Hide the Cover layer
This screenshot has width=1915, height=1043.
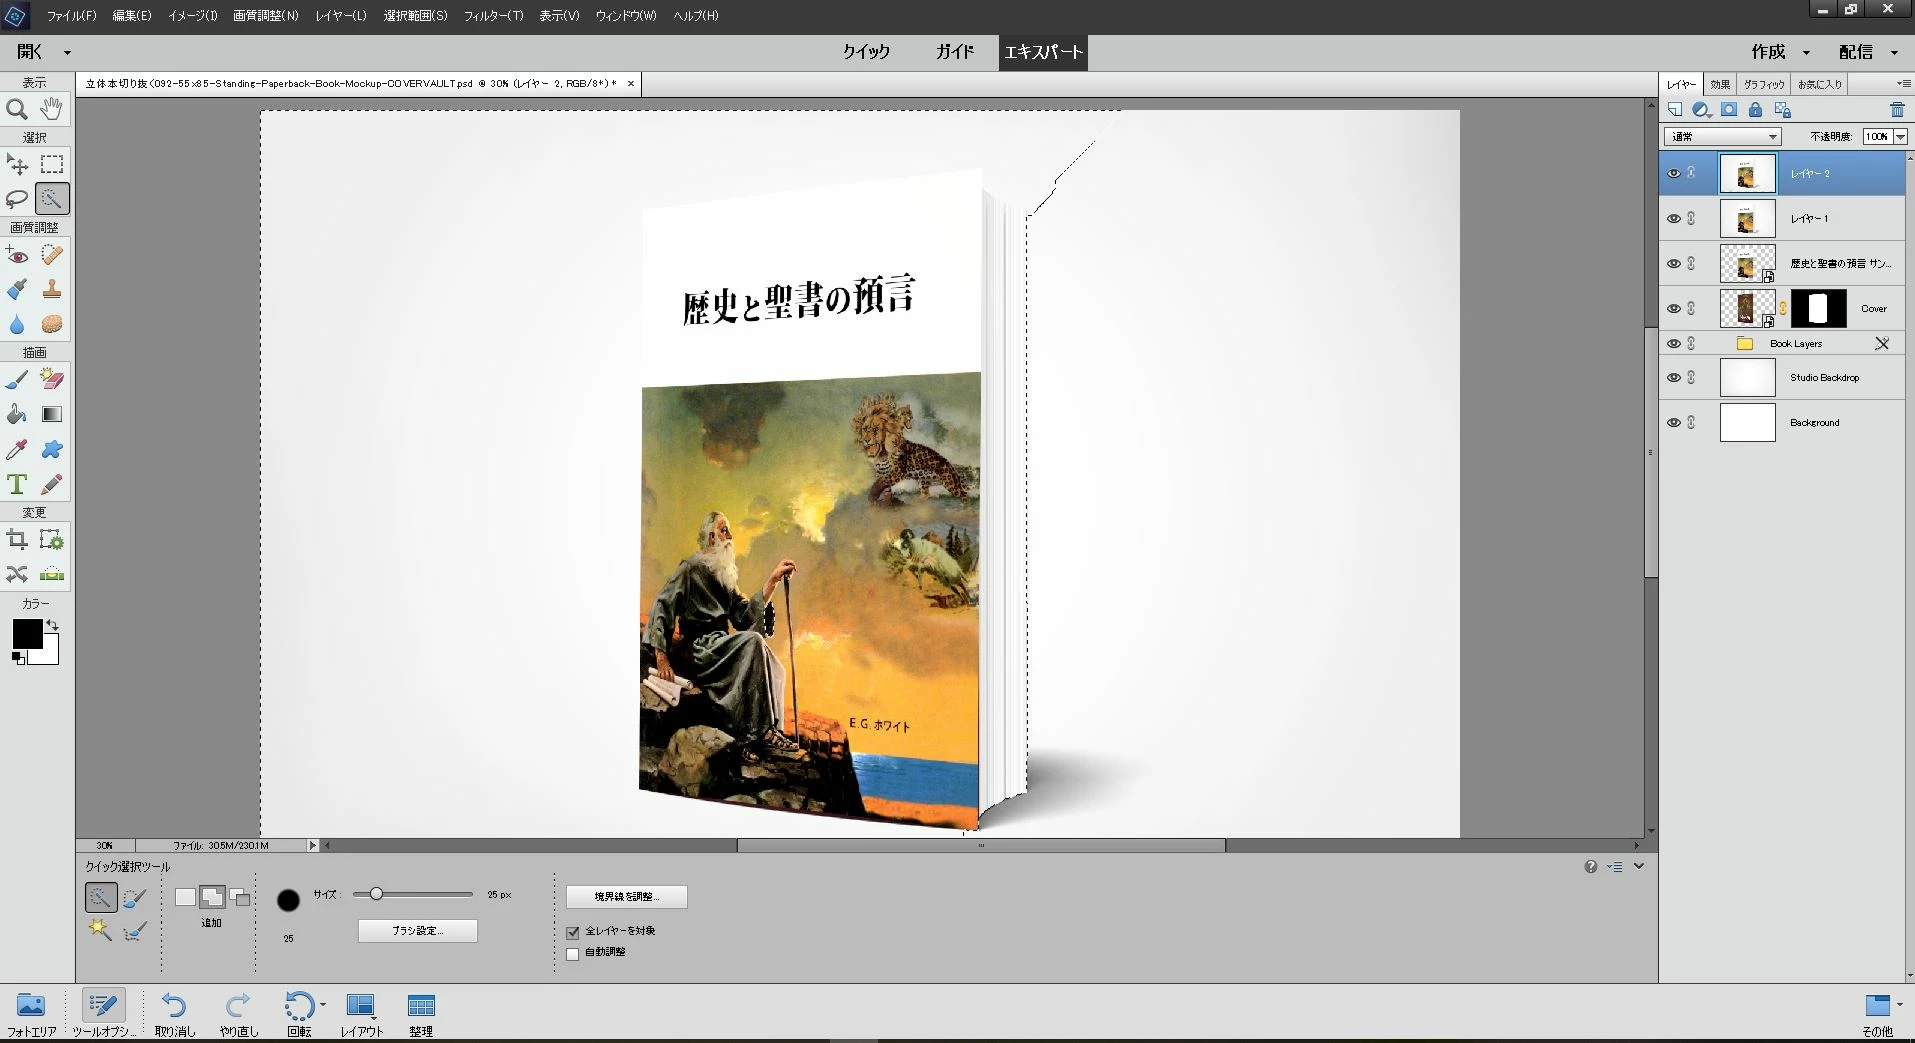(x=1673, y=308)
